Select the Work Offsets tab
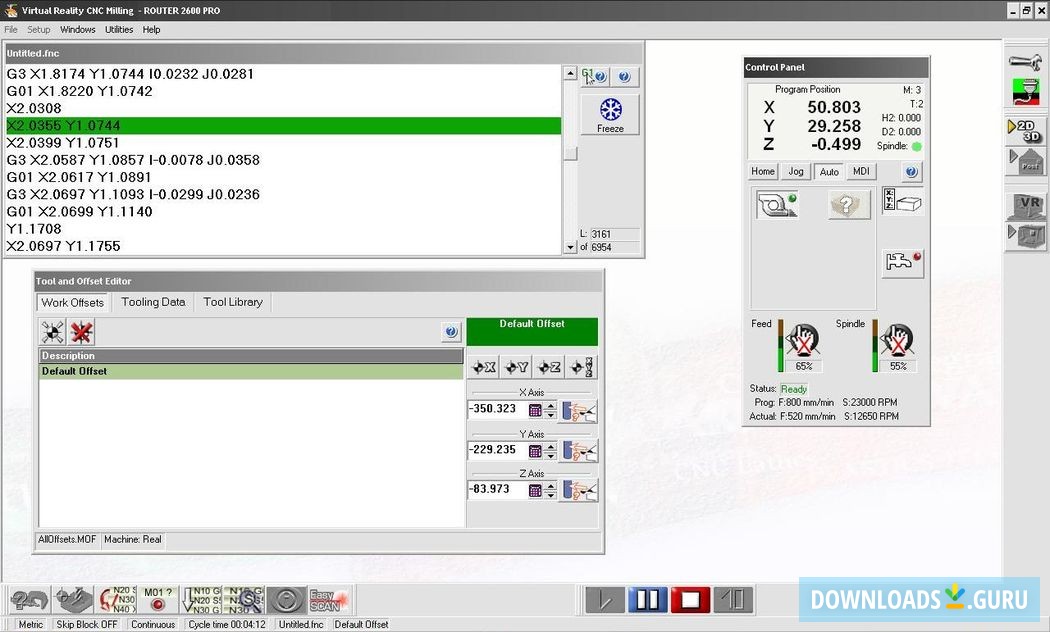Viewport: 1050px width, 632px height. (x=72, y=303)
